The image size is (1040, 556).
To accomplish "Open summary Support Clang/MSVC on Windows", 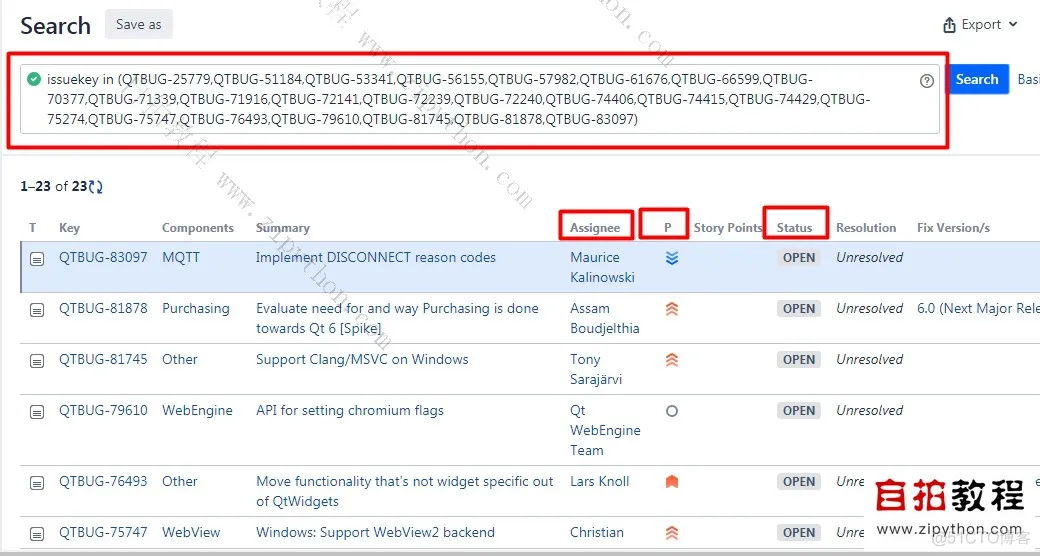I will point(362,360).
